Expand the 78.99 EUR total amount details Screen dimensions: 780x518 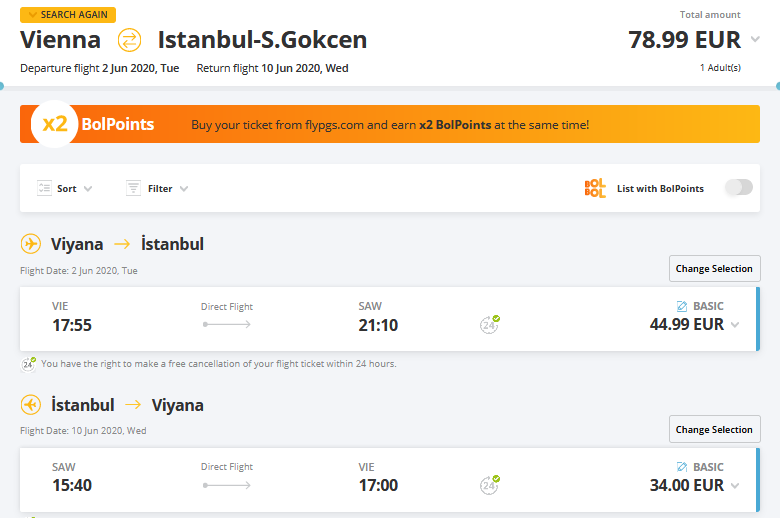755,39
